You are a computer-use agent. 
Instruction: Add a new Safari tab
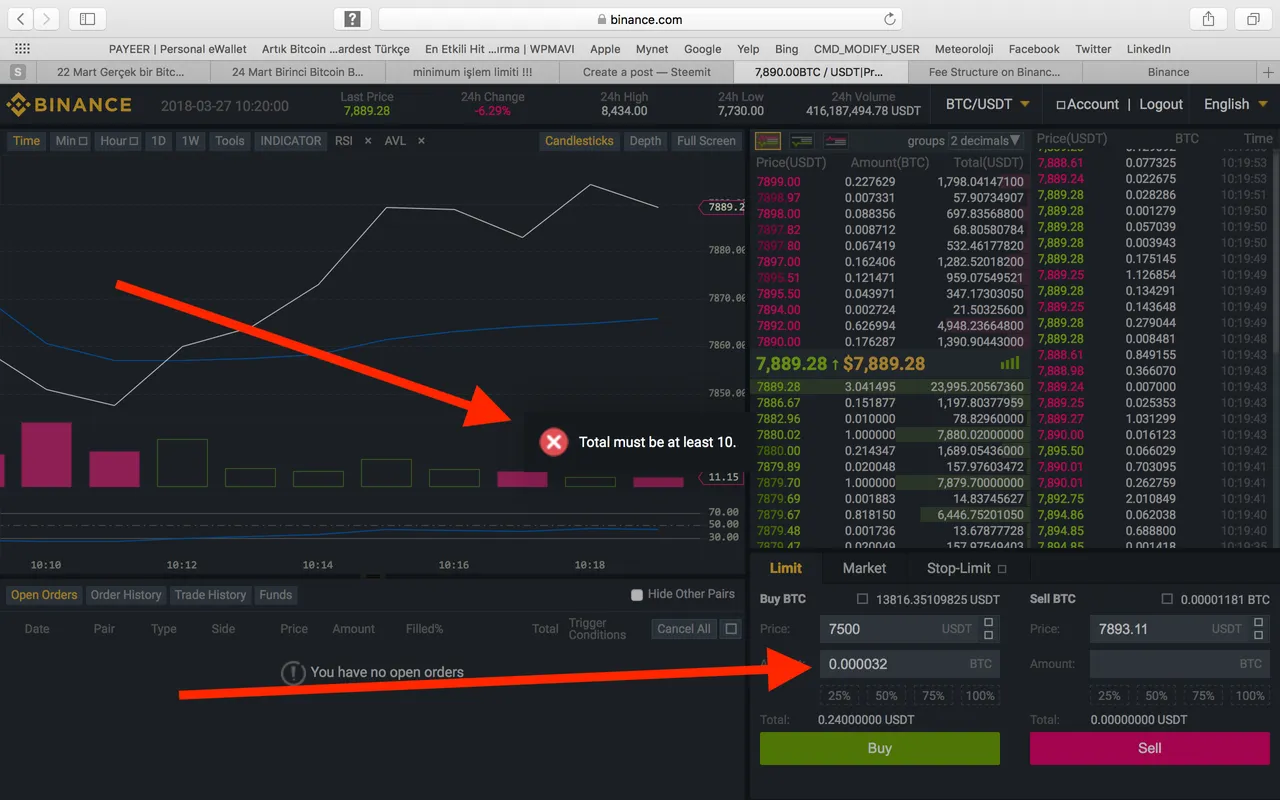coord(1268,72)
